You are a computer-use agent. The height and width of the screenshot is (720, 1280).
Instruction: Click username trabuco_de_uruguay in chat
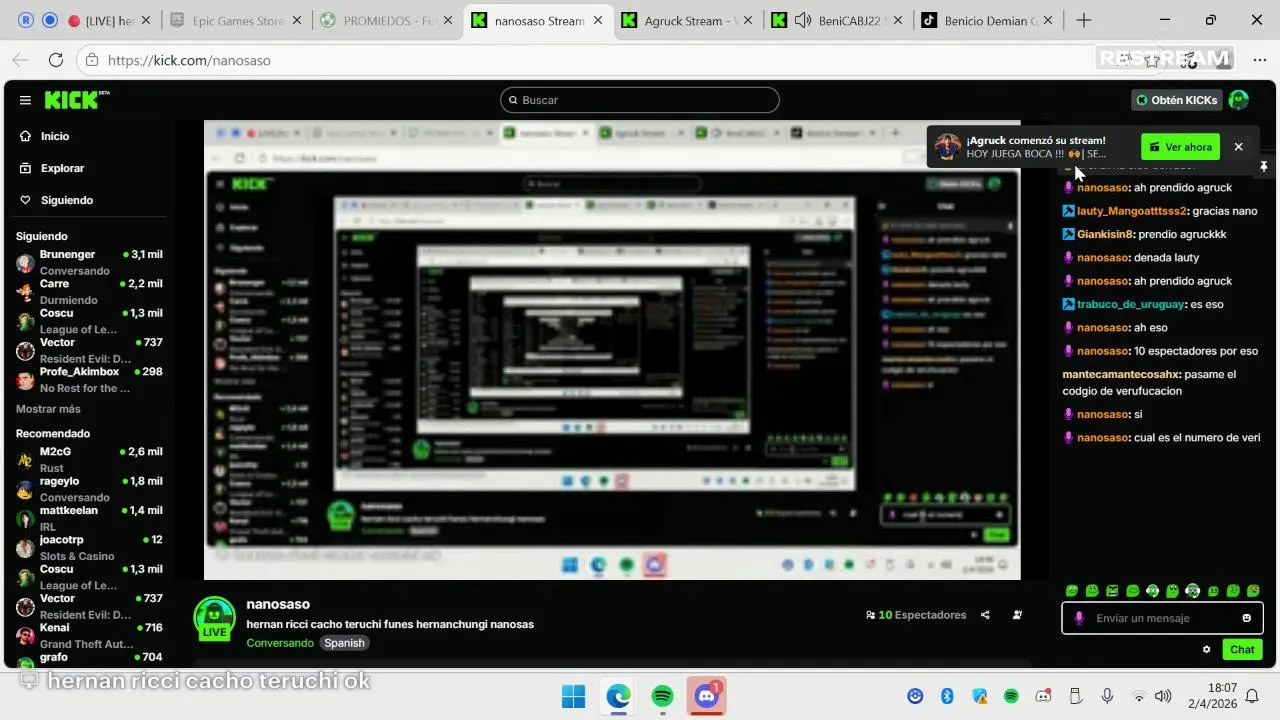coord(1131,304)
